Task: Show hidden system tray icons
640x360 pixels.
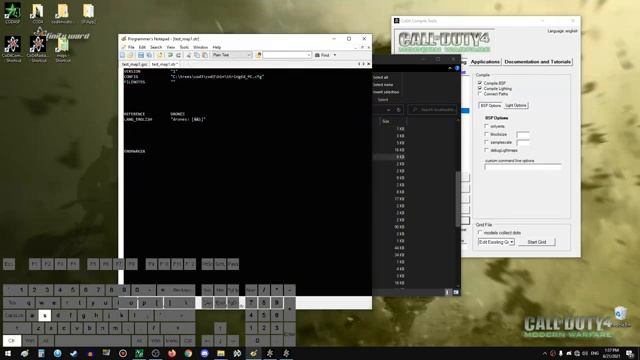Action: tap(544, 353)
